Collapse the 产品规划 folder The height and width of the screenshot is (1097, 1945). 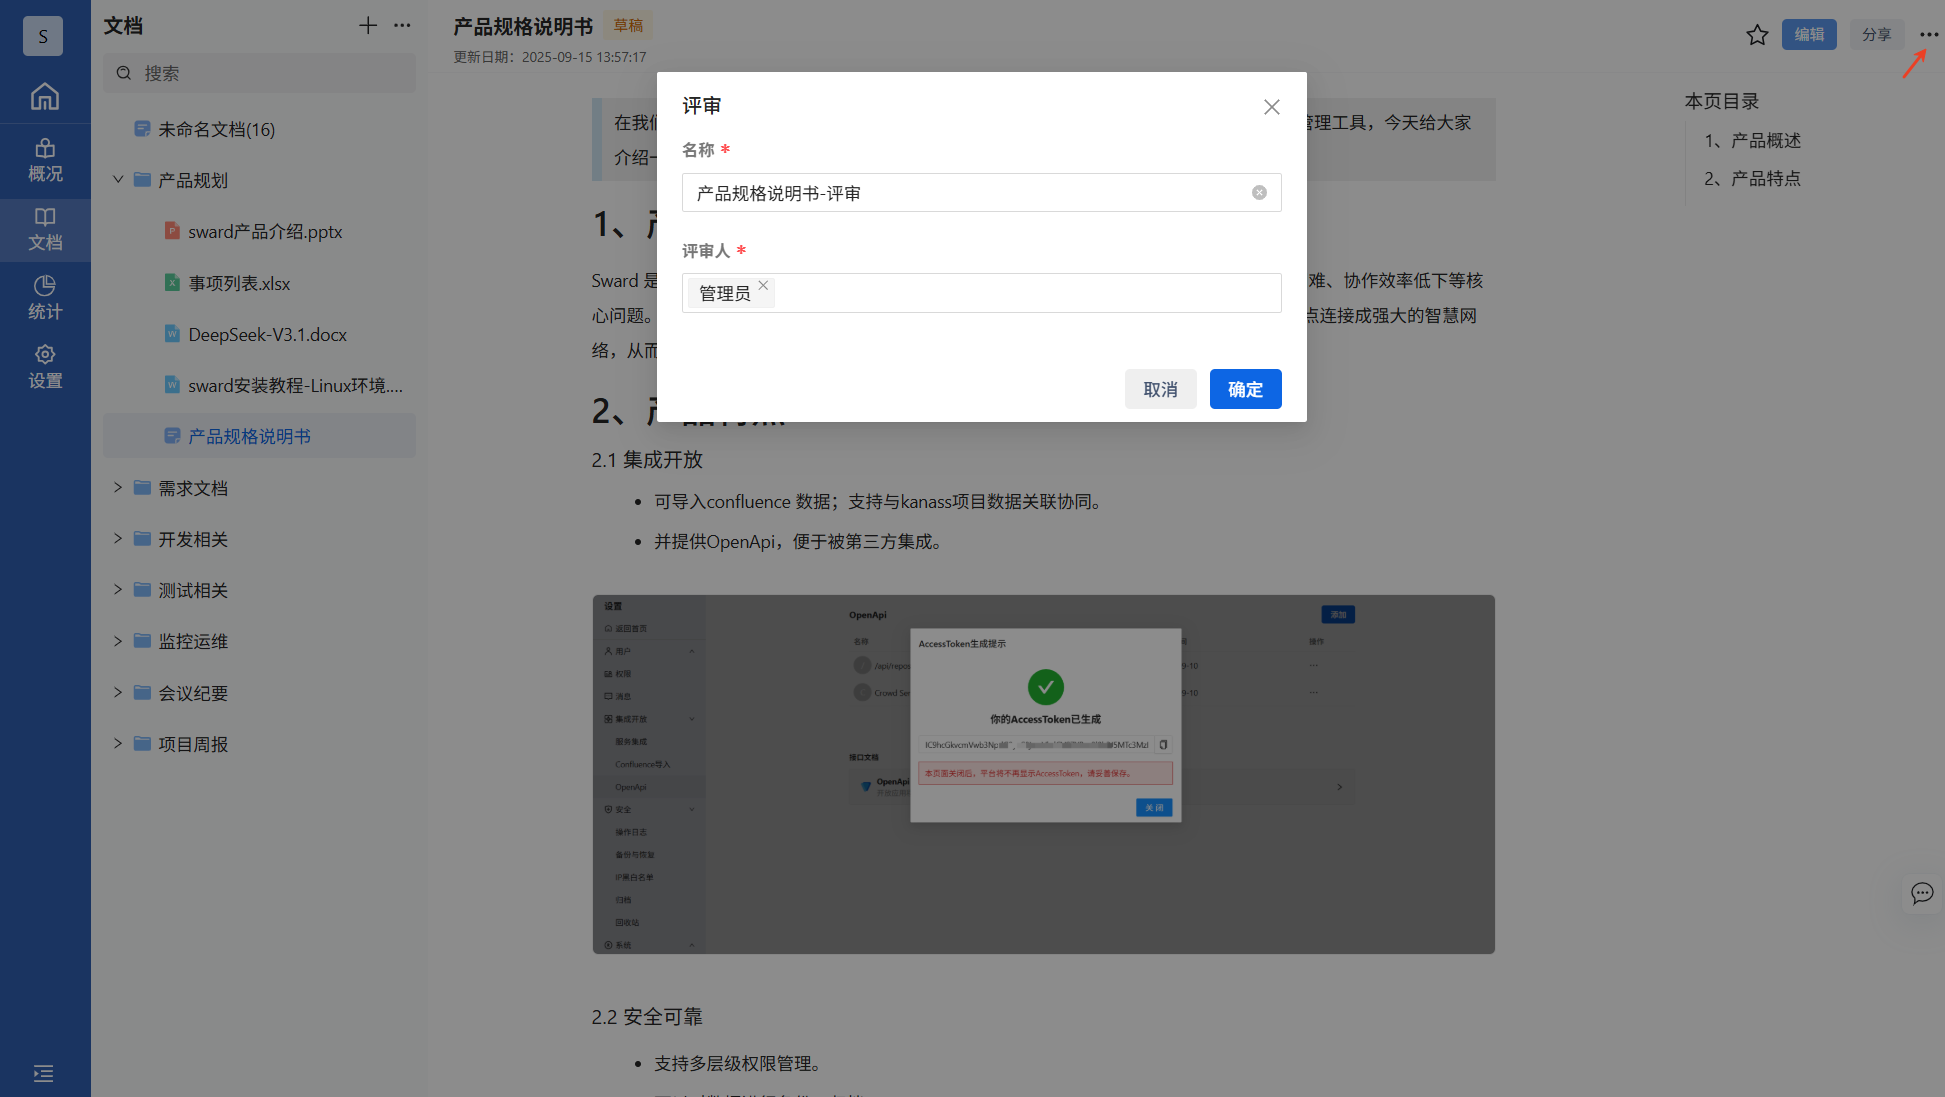118,180
